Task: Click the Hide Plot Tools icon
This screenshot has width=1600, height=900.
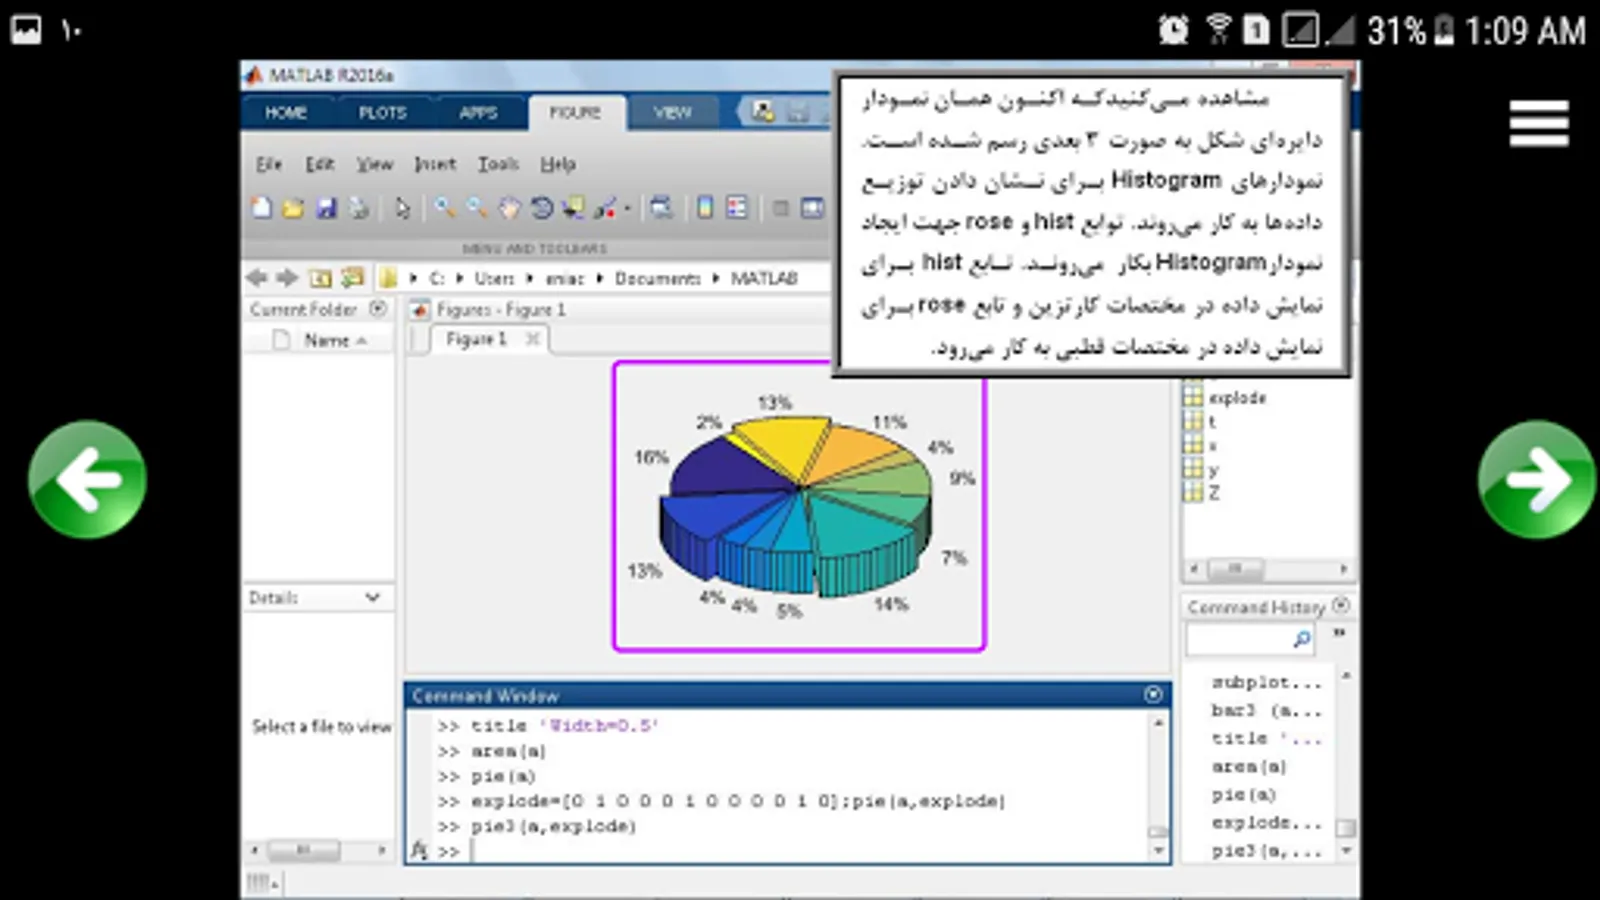Action: coord(781,208)
